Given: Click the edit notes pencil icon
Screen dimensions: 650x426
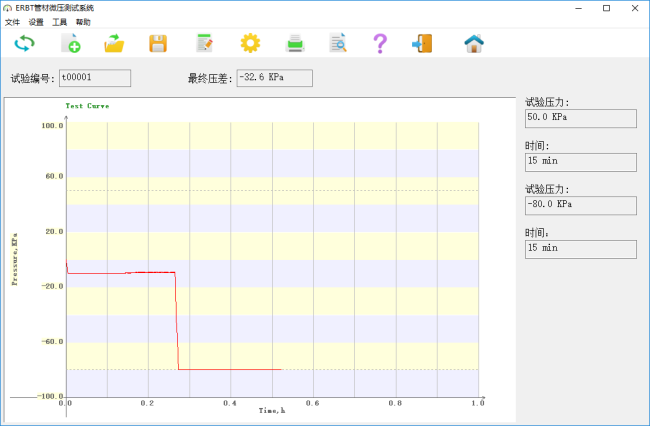Looking at the screenshot, I should pyautogui.click(x=204, y=43).
